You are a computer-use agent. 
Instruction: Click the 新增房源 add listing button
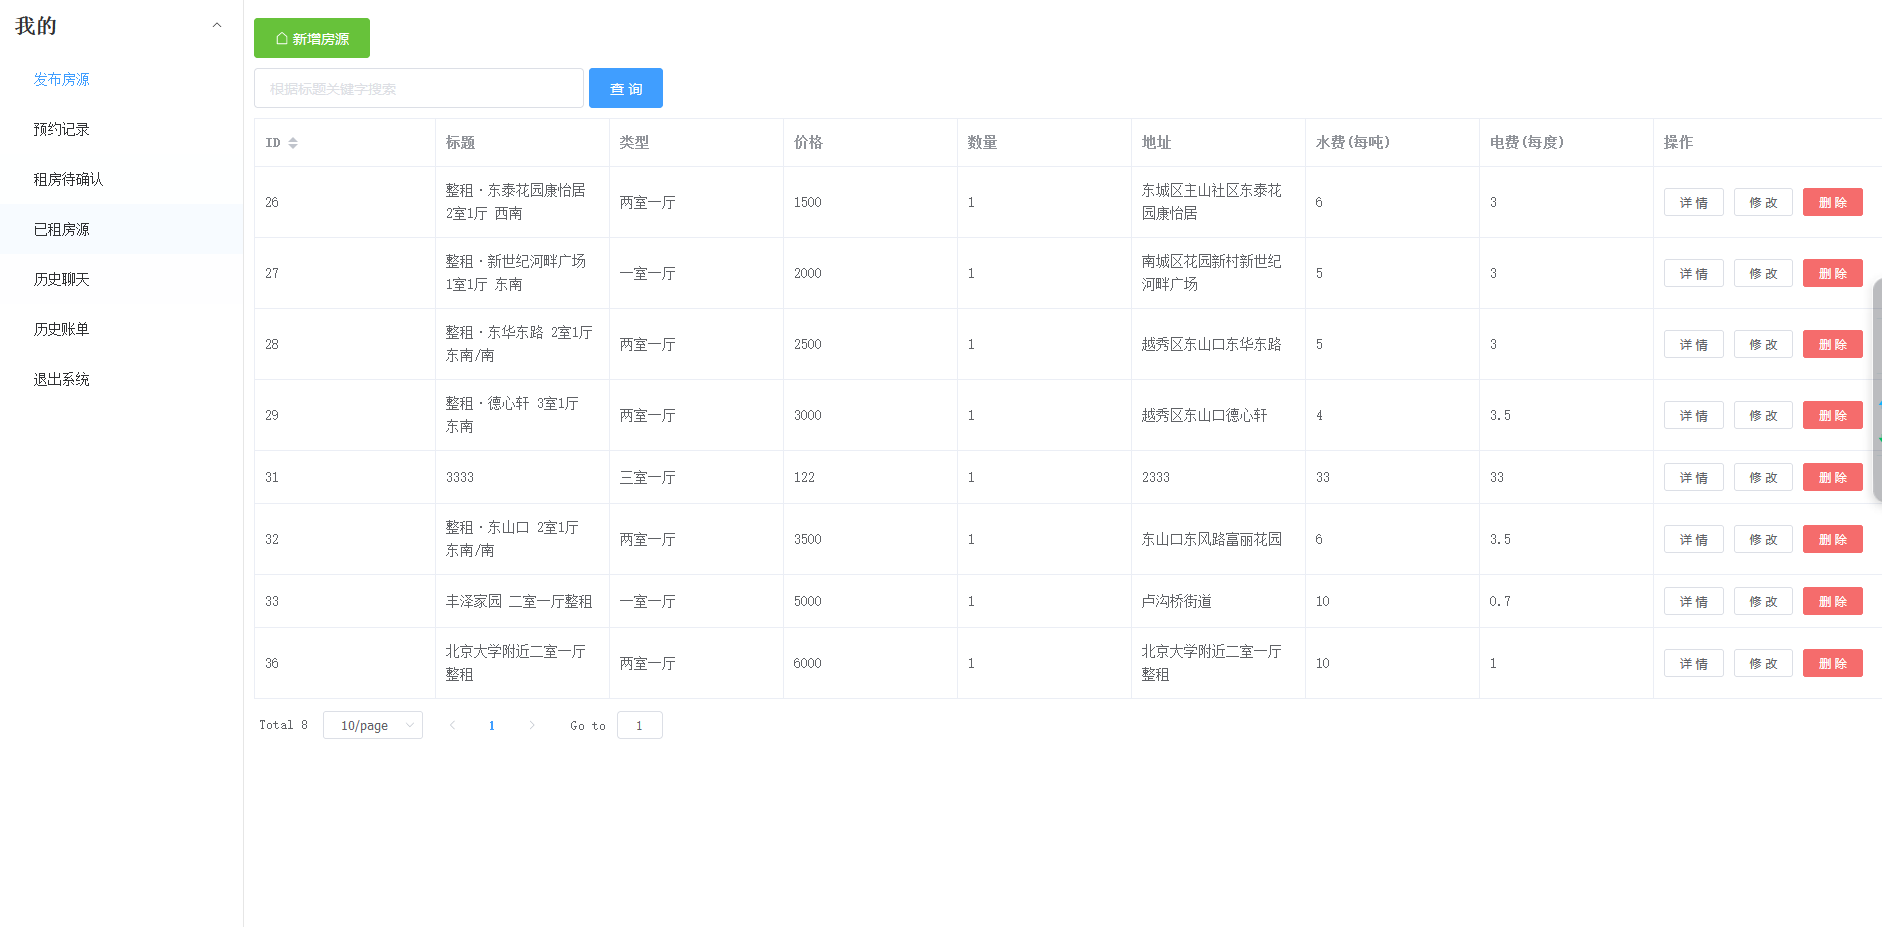(x=312, y=38)
